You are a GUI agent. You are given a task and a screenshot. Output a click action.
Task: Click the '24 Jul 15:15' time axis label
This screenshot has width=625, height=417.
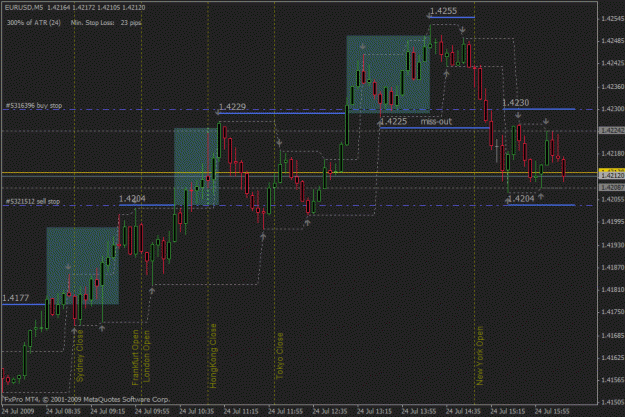[507, 411]
